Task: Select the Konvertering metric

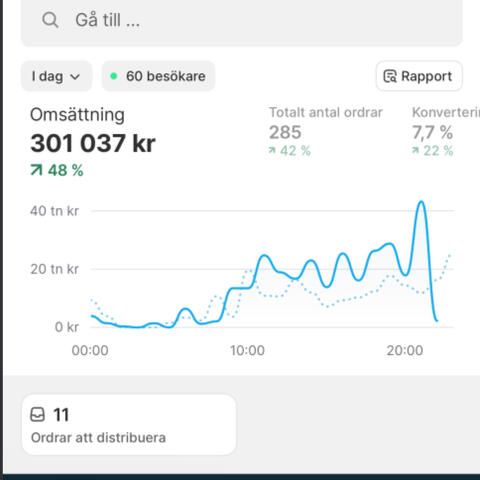Action: (446, 112)
